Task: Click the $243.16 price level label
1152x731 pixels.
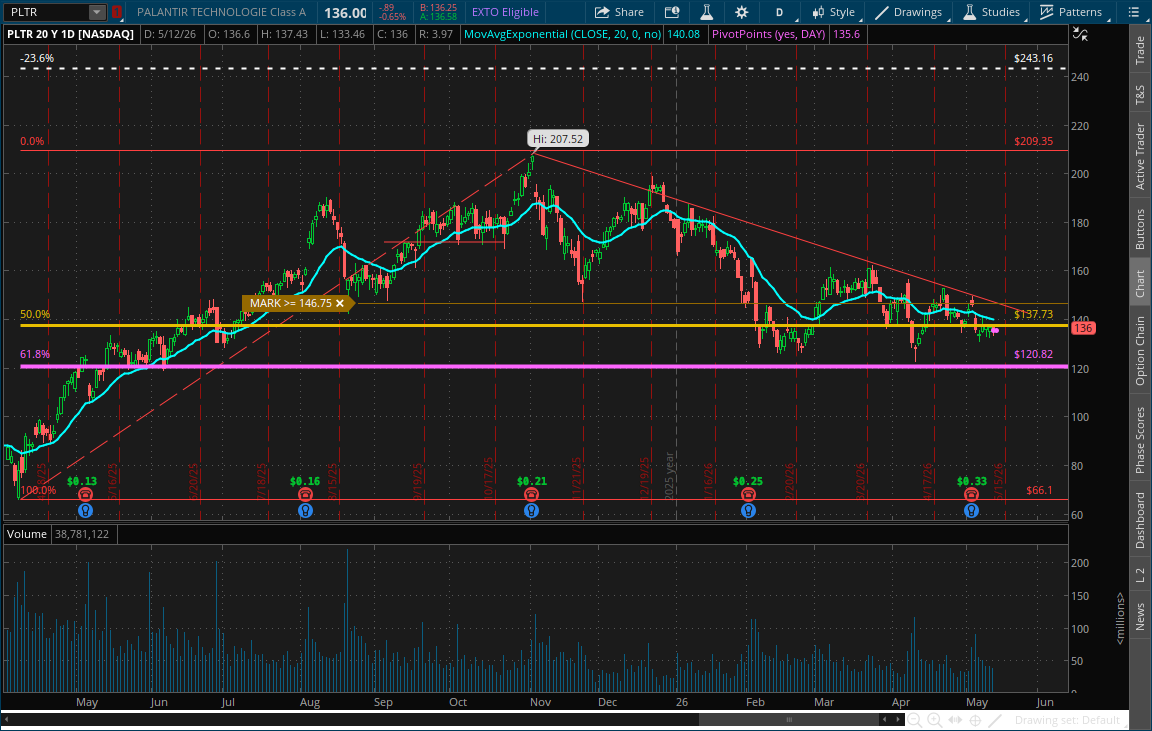Action: pos(1033,58)
